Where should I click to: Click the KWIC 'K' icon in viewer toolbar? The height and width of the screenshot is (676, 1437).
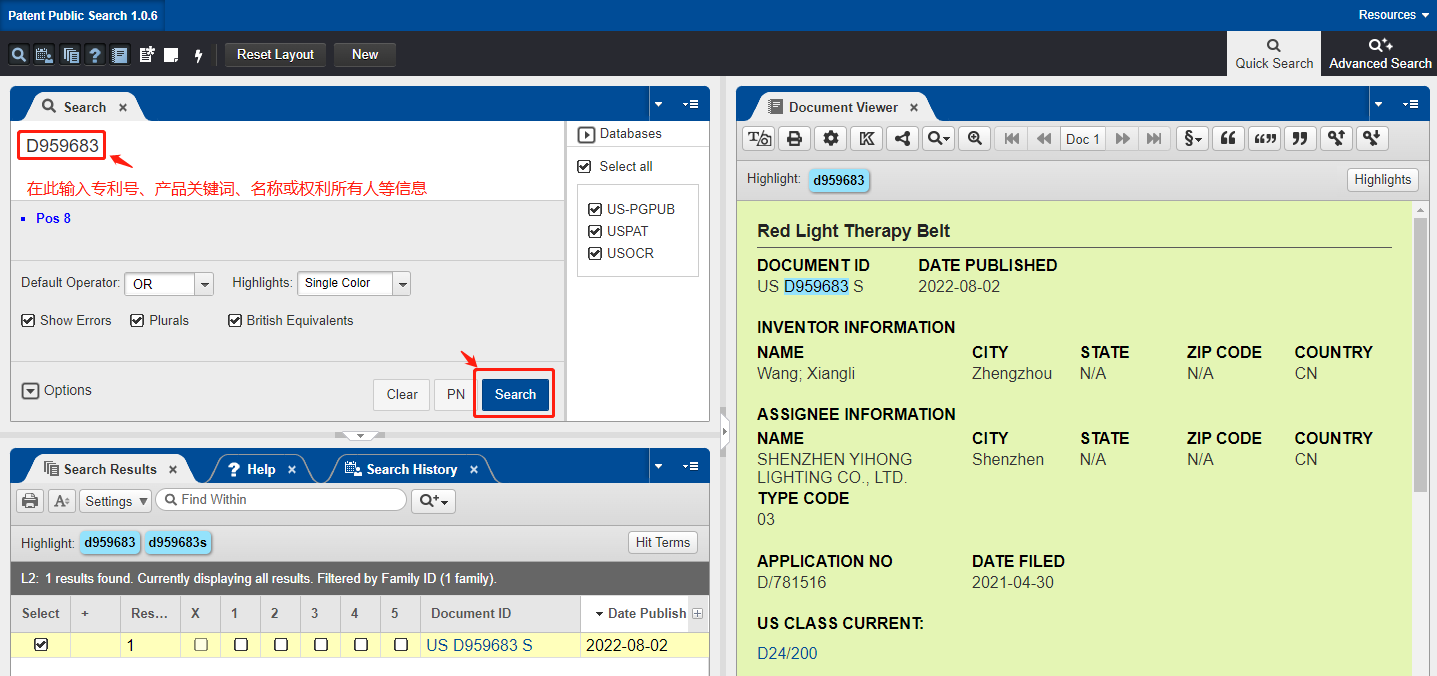[x=866, y=139]
